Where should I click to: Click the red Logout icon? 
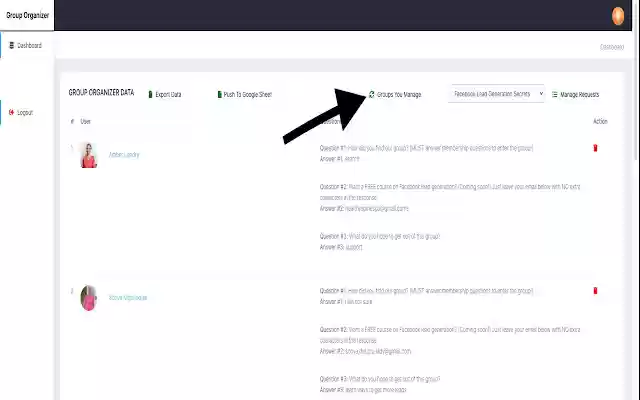11,112
